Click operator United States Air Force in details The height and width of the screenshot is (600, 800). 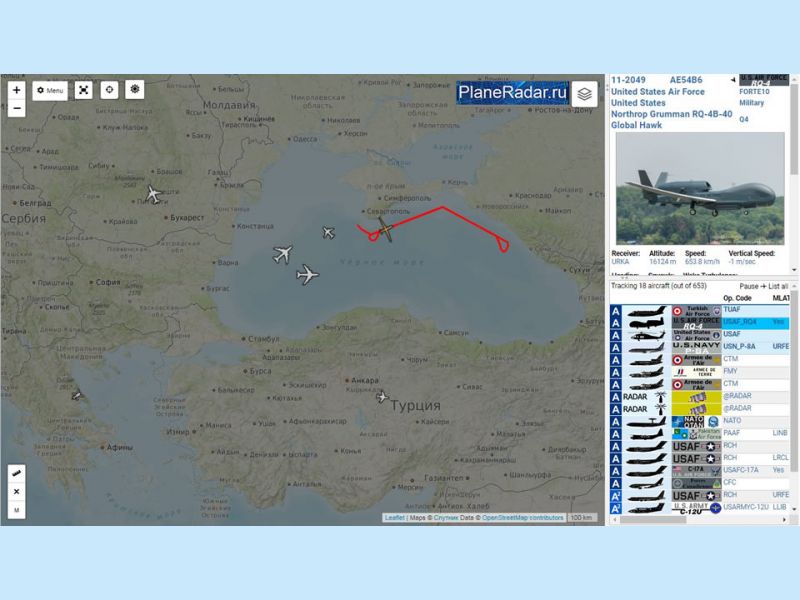[658, 92]
